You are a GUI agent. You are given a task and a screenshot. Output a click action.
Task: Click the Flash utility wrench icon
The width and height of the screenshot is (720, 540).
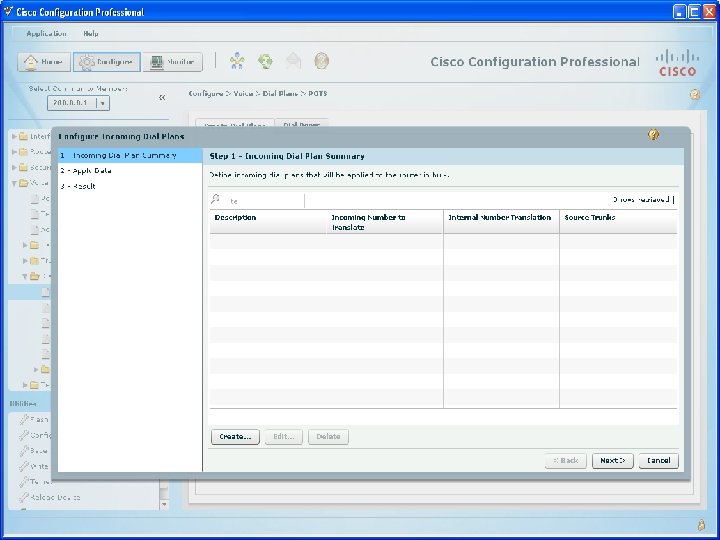[x=24, y=419]
